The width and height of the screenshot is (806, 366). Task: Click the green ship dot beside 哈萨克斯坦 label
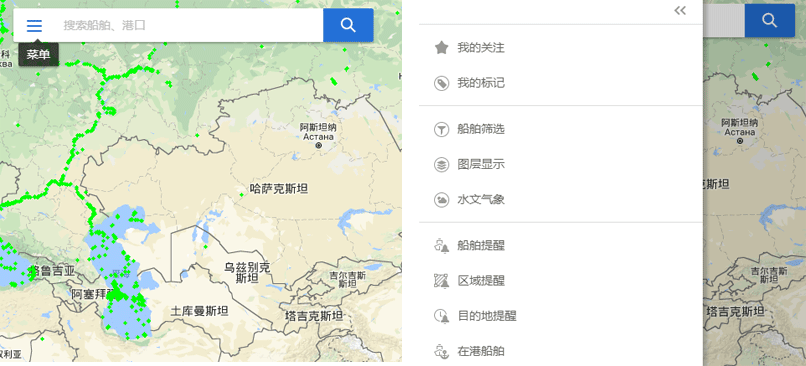click(x=242, y=195)
